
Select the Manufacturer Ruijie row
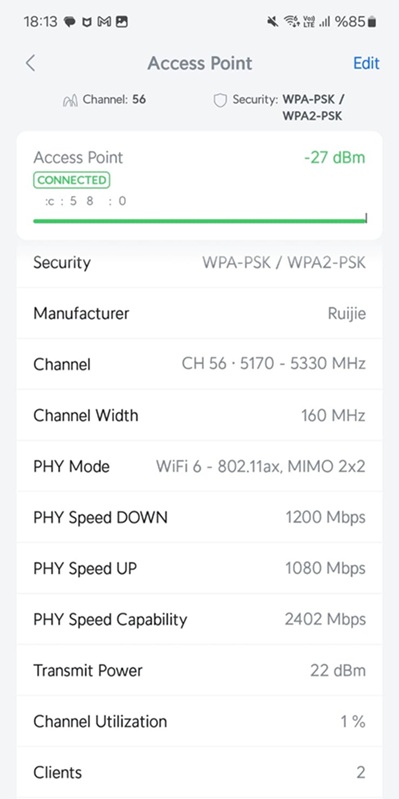point(200,313)
